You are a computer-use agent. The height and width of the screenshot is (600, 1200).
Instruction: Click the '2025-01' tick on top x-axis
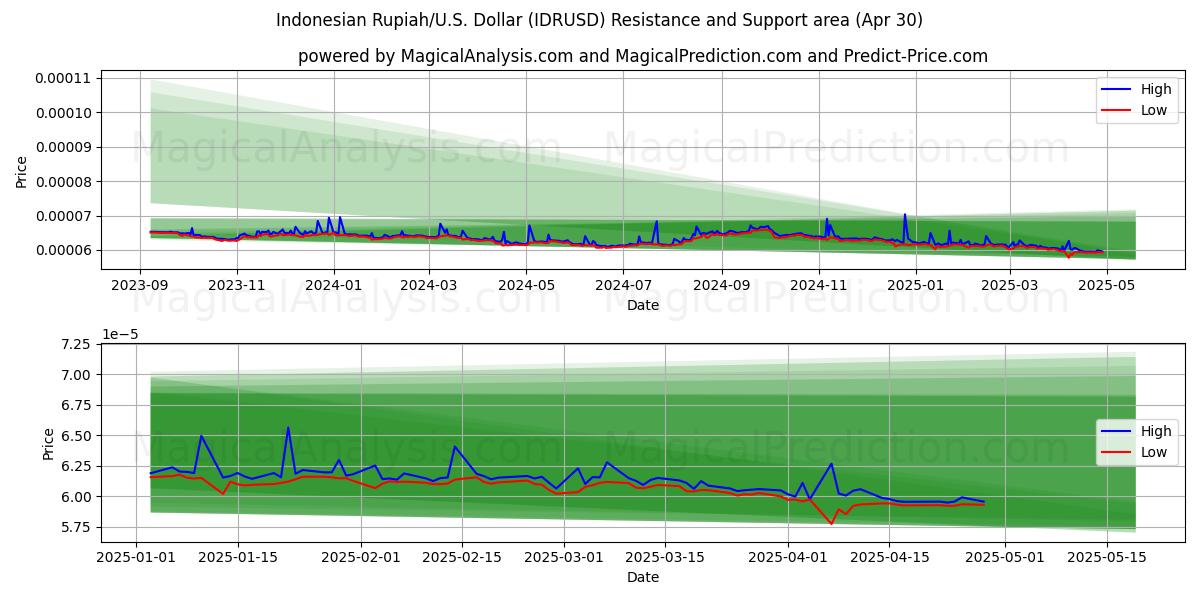tap(916, 285)
